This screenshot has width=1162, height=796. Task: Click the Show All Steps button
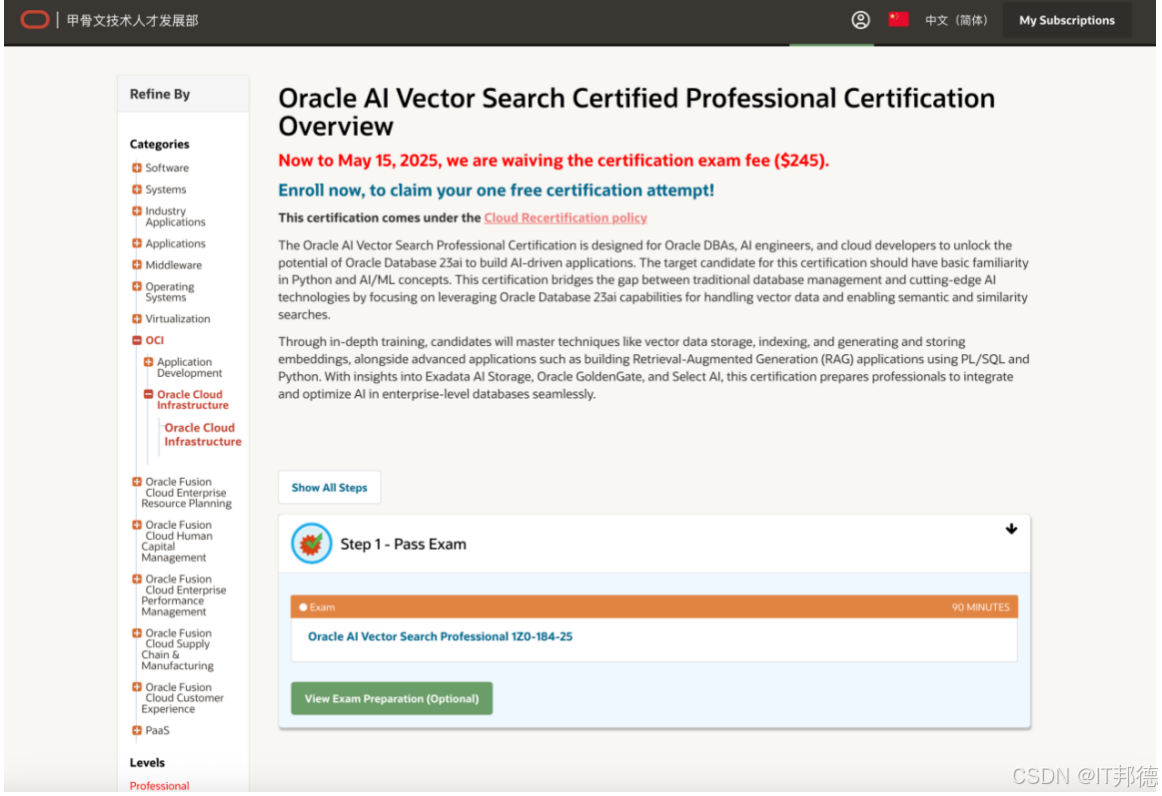[329, 488]
